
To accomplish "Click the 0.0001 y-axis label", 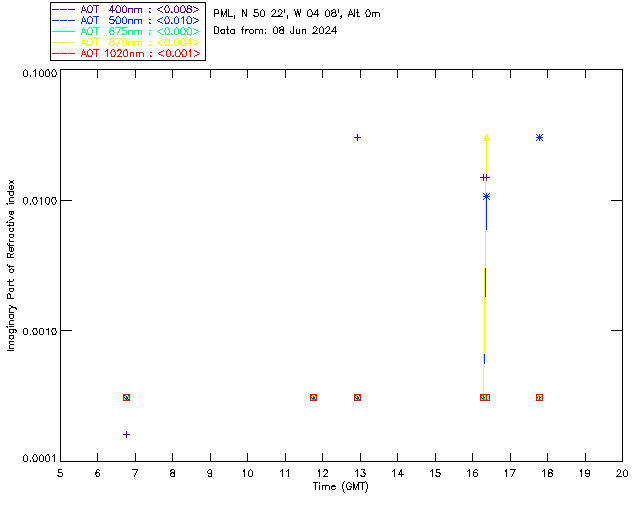I will tap(39, 459).
